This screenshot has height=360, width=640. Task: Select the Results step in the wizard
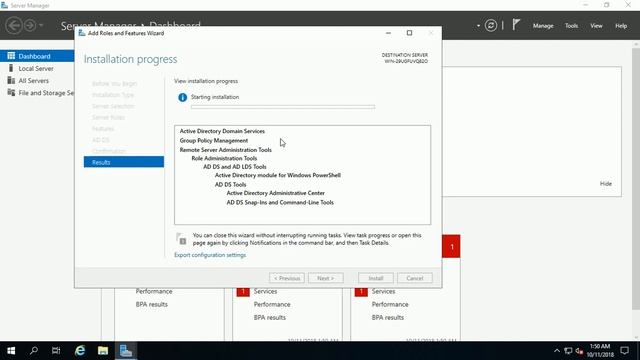(x=124, y=162)
